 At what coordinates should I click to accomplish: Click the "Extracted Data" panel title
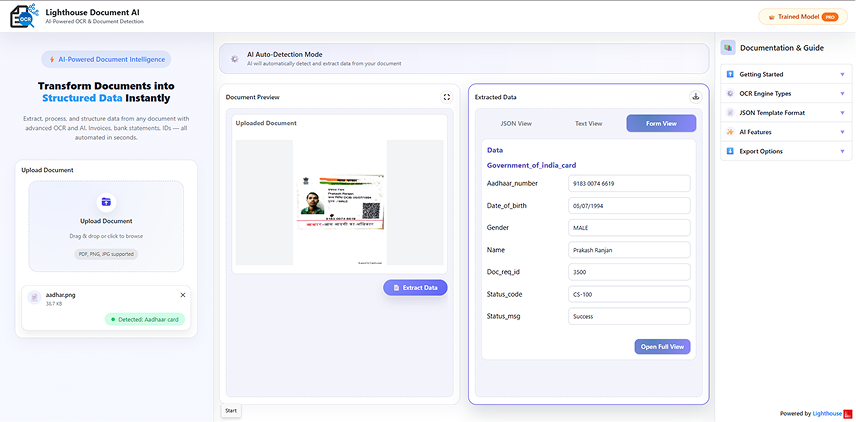click(495, 97)
